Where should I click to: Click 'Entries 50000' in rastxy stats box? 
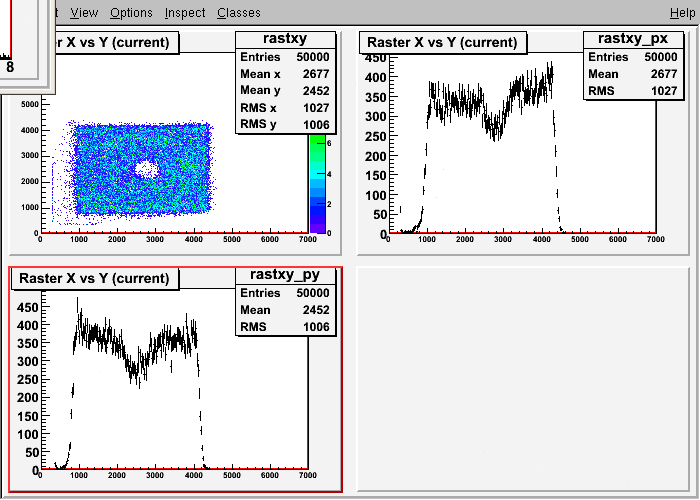pyautogui.click(x=285, y=57)
